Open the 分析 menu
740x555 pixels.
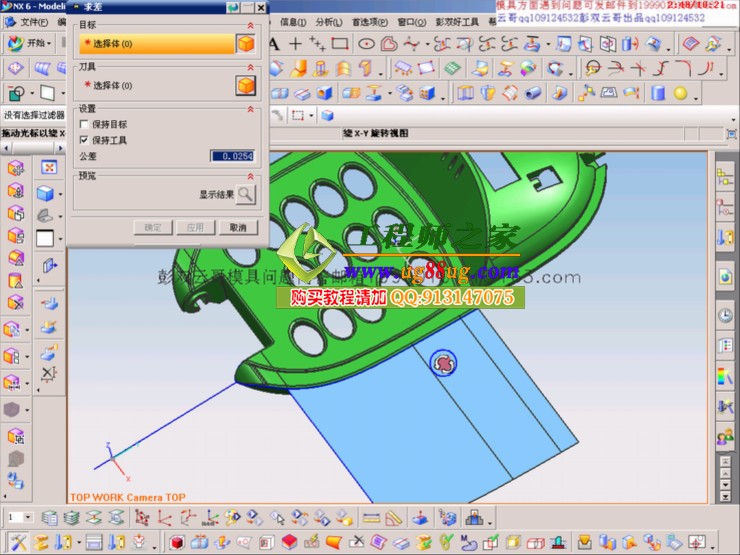coord(327,21)
